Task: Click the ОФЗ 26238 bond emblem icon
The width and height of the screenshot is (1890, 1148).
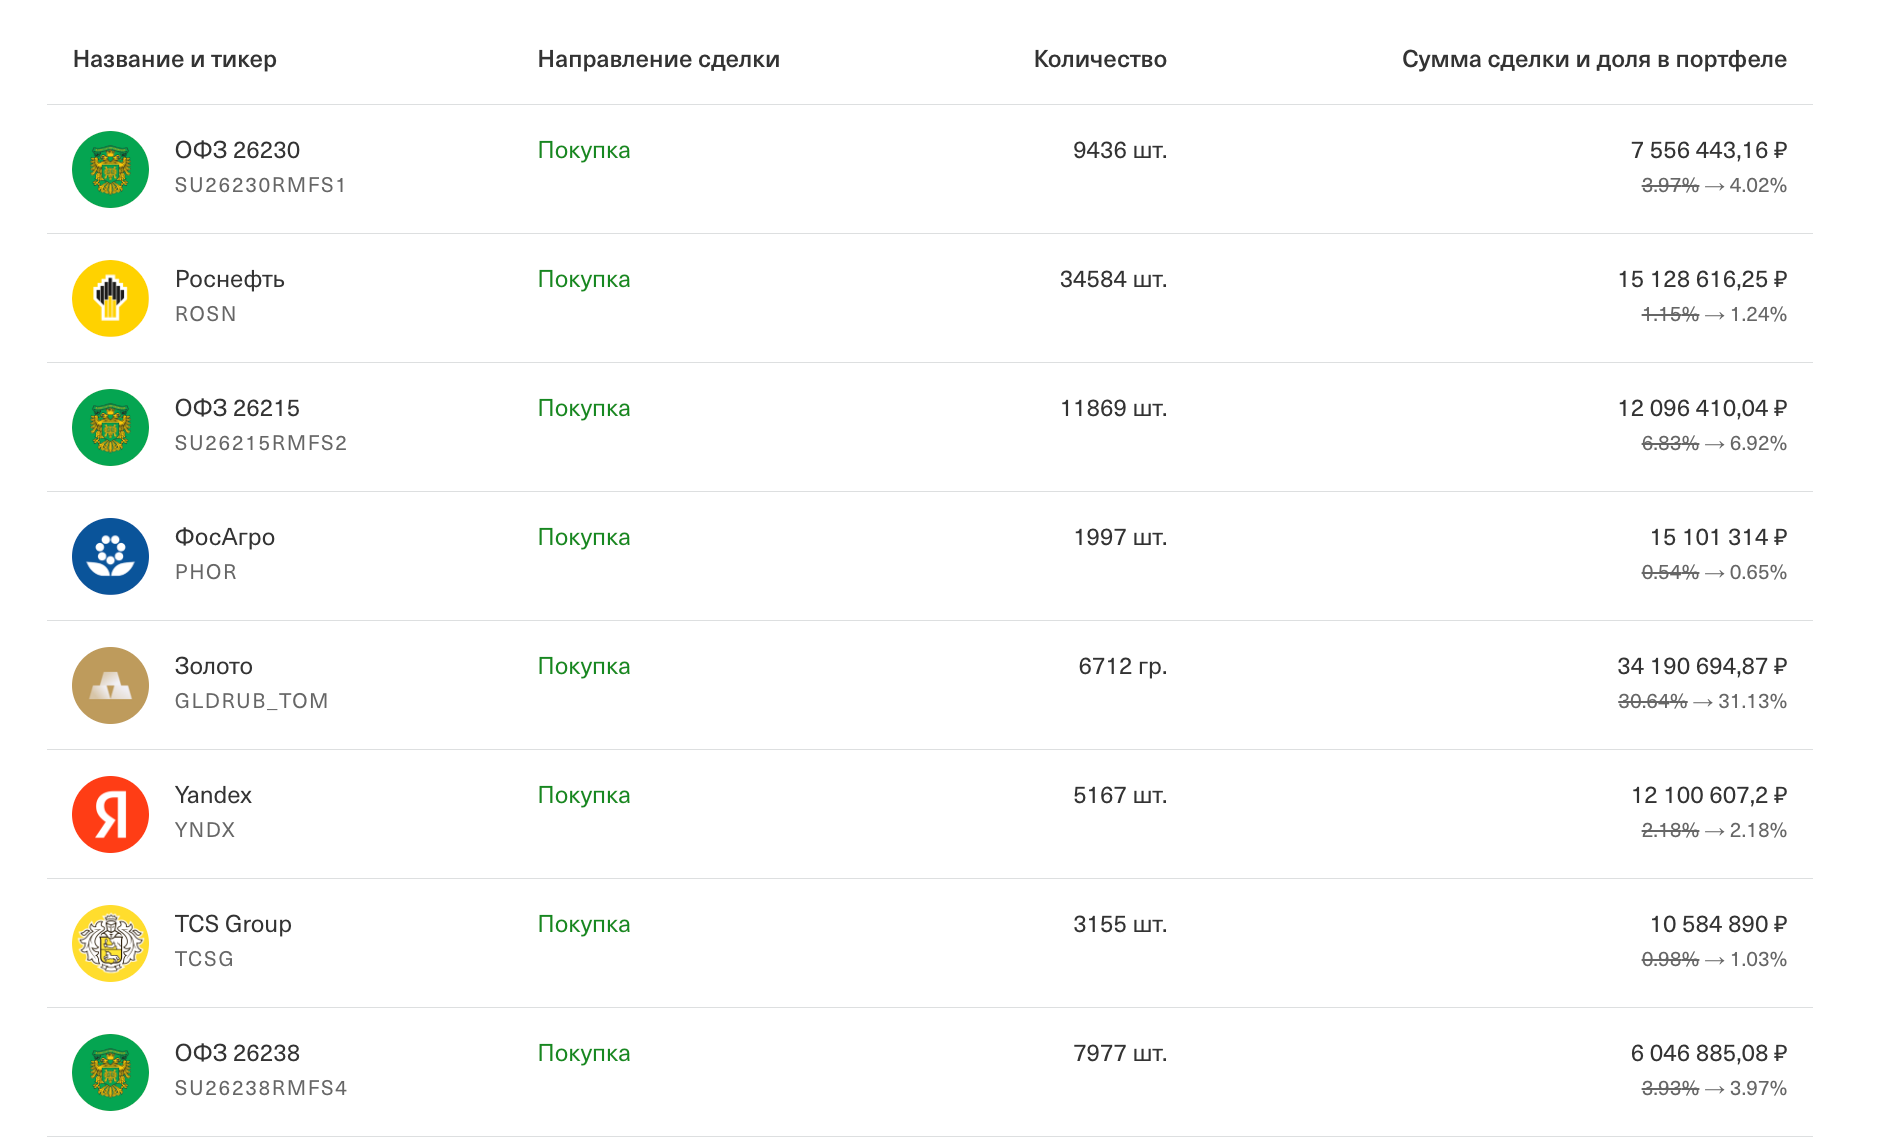Action: (110, 1072)
